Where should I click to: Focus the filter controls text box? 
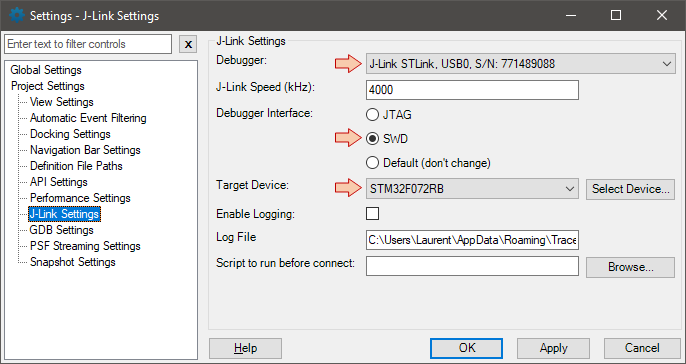(88, 44)
